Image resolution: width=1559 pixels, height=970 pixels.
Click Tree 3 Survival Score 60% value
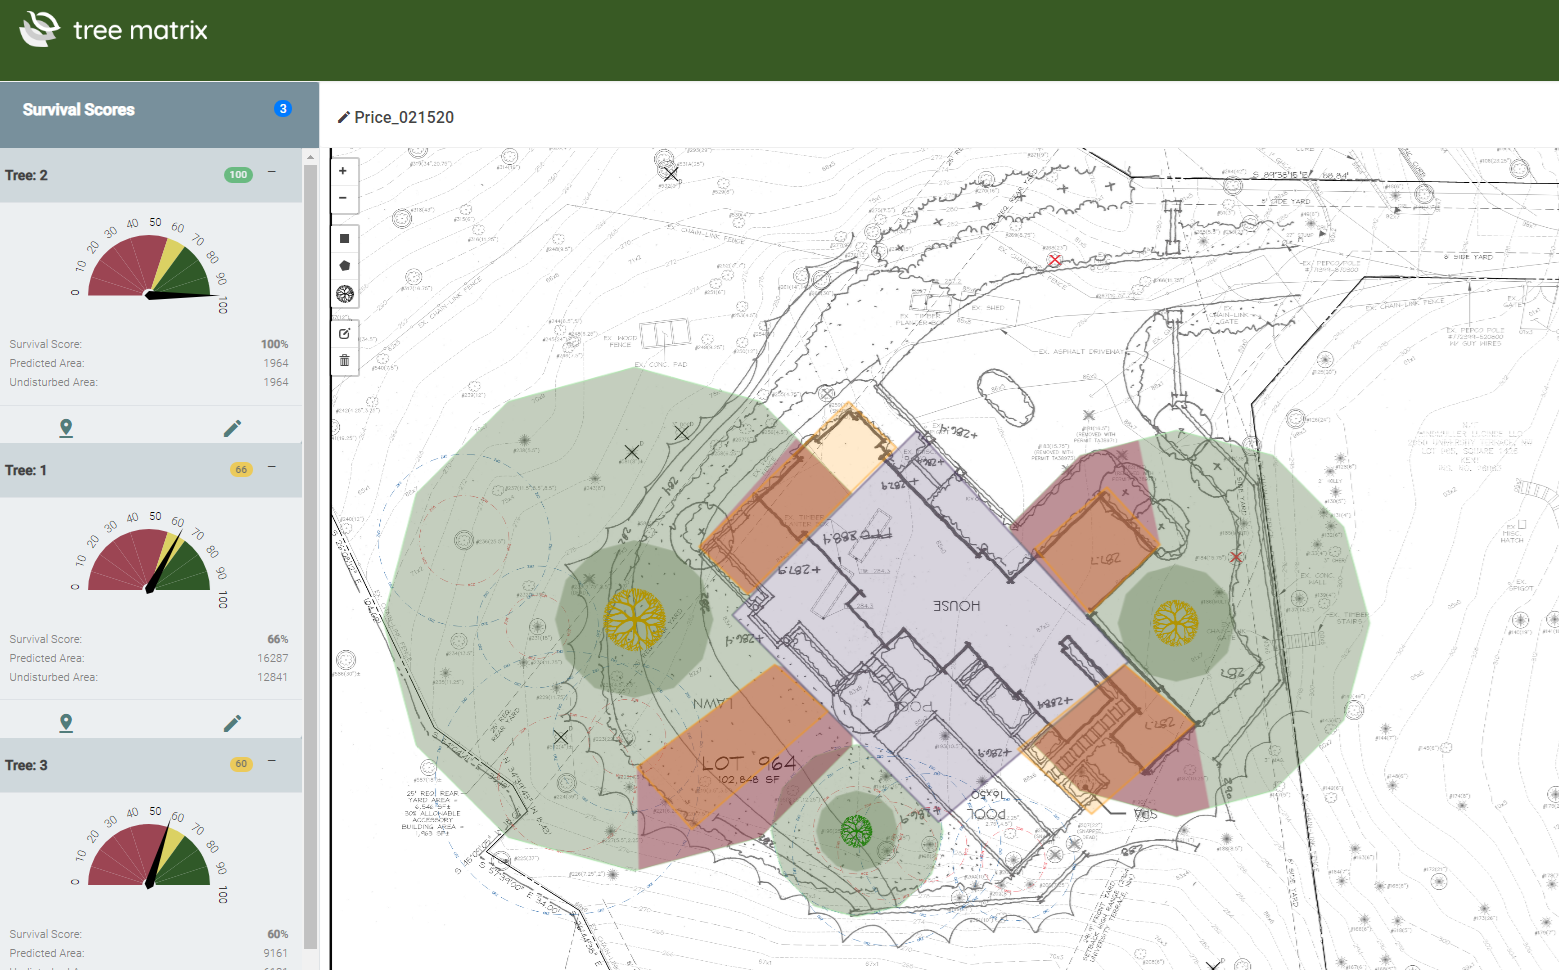277,934
